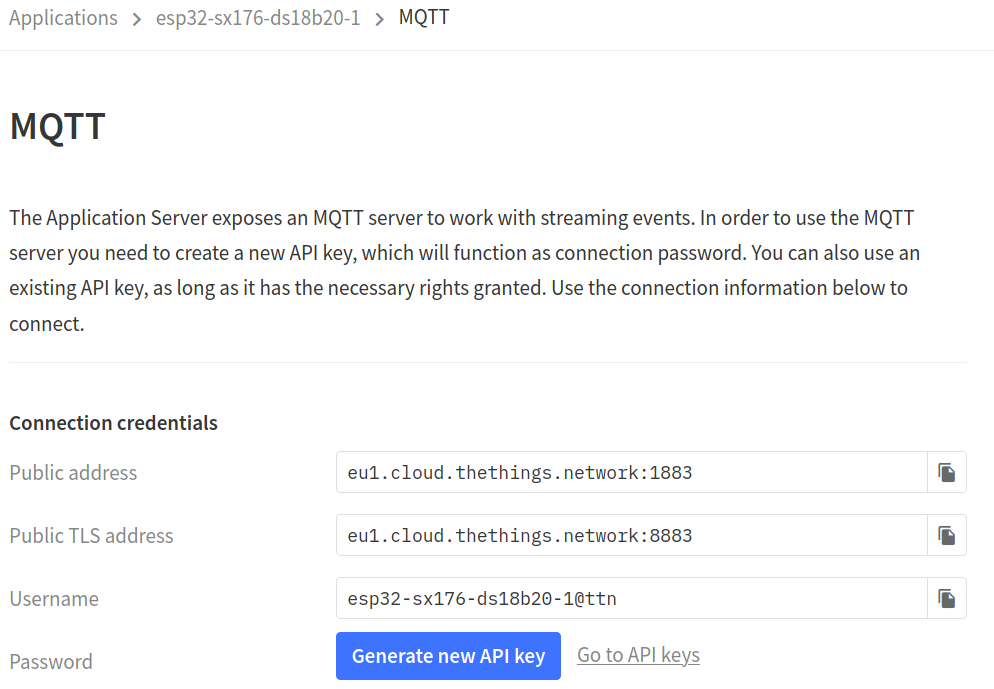The height and width of the screenshot is (689, 994).
Task: Go to API keys page
Action: 638,655
